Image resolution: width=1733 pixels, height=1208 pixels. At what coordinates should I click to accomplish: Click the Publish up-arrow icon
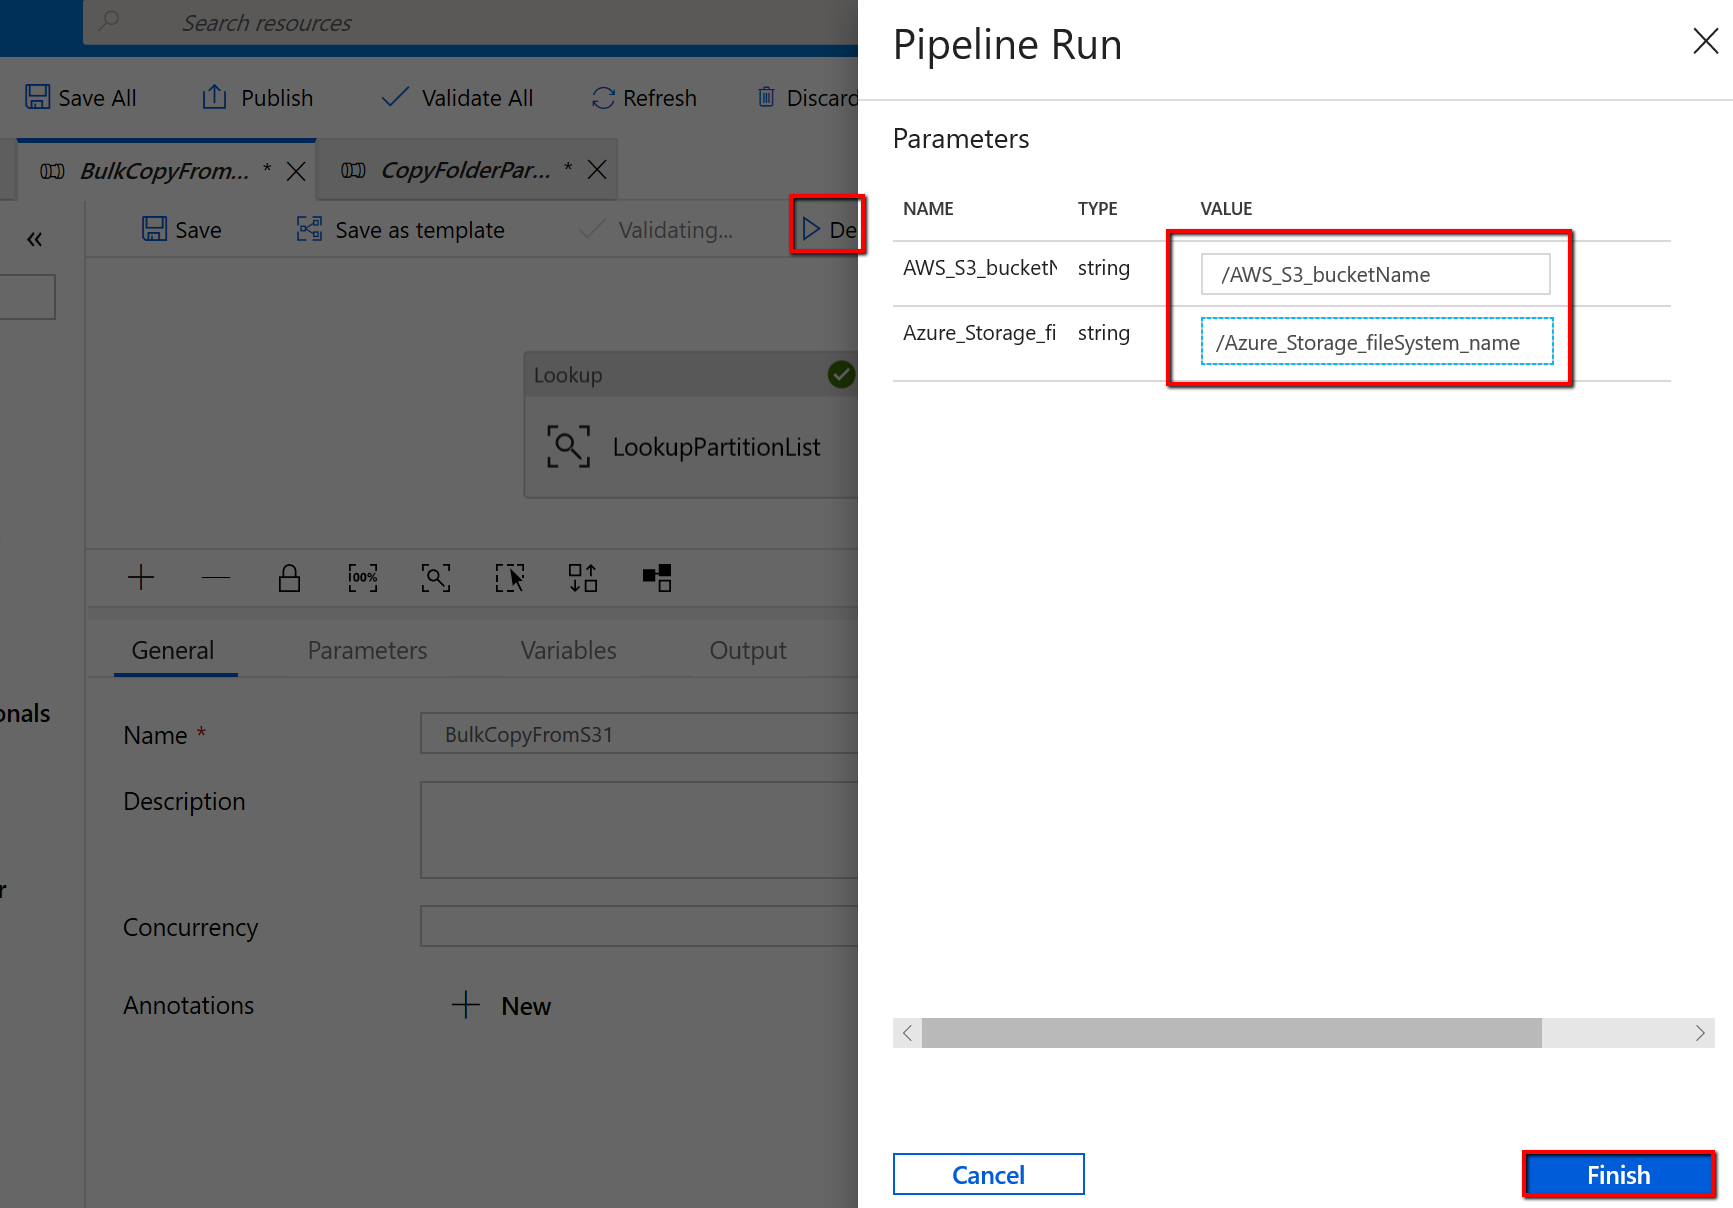coord(213,97)
